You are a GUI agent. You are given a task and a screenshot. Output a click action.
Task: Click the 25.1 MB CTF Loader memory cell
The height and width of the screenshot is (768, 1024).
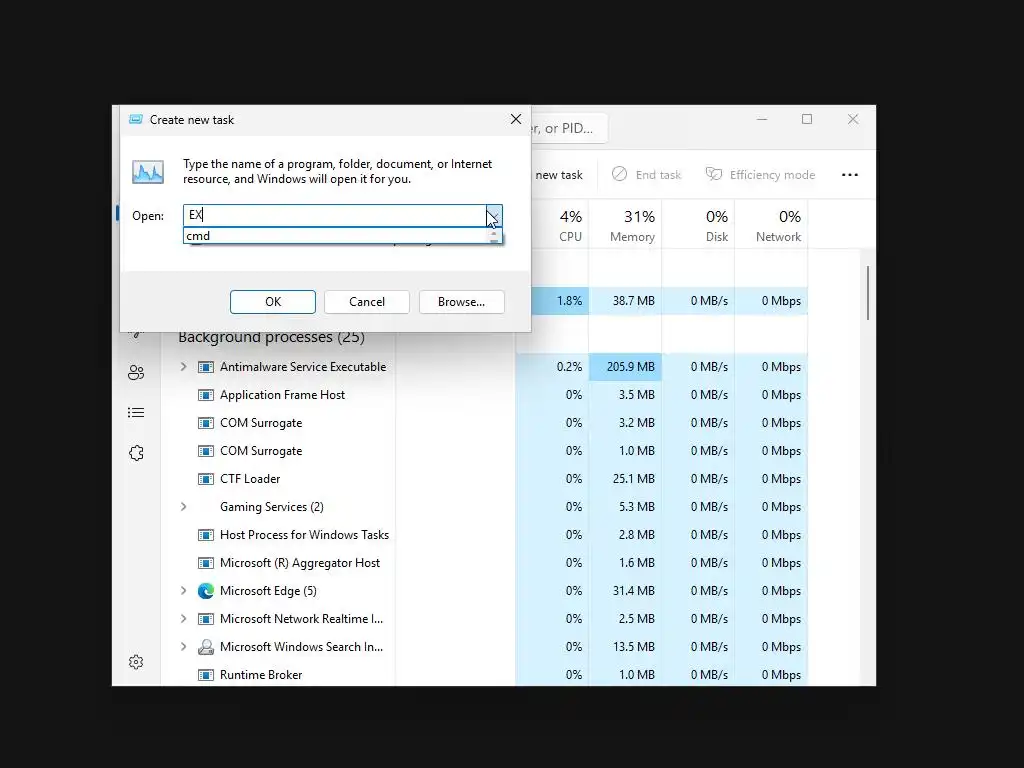[625, 479]
